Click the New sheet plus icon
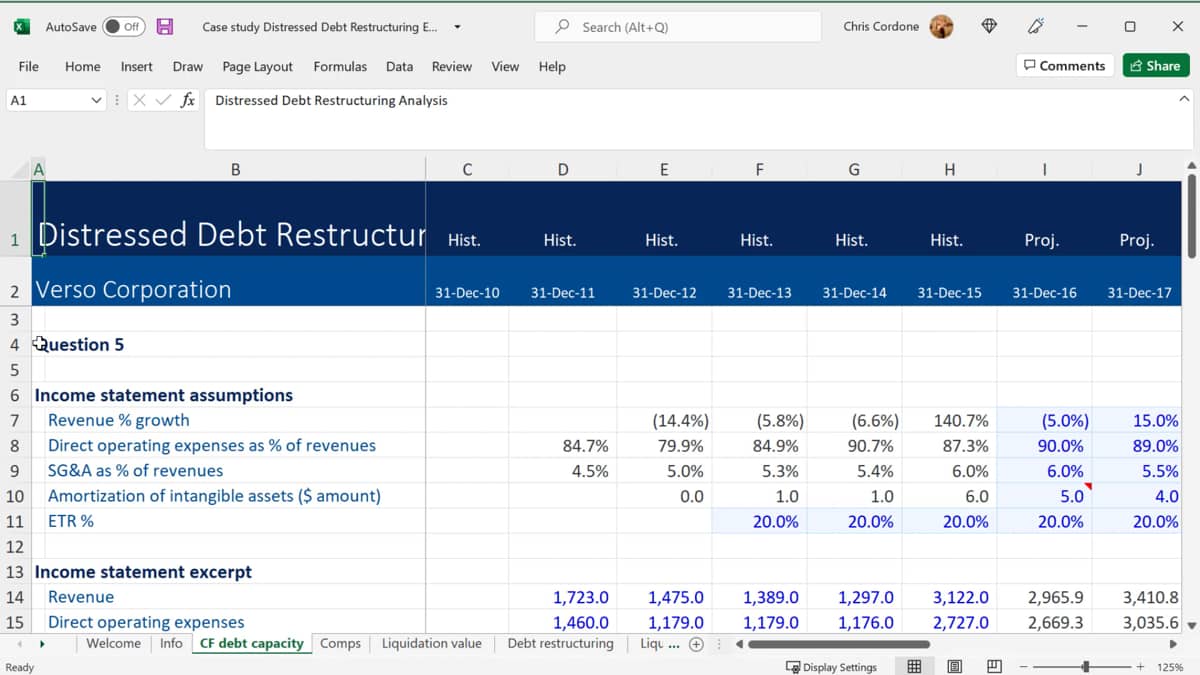 tap(697, 644)
